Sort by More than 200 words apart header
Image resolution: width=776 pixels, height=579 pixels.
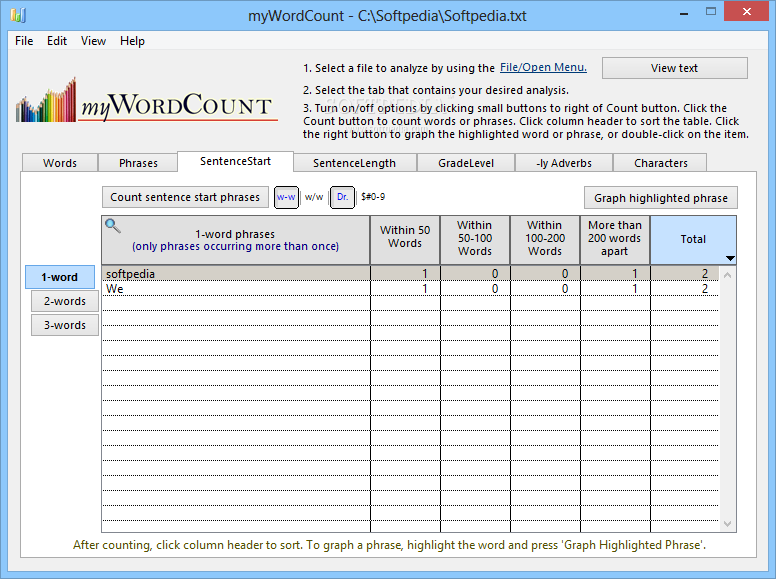(x=615, y=240)
